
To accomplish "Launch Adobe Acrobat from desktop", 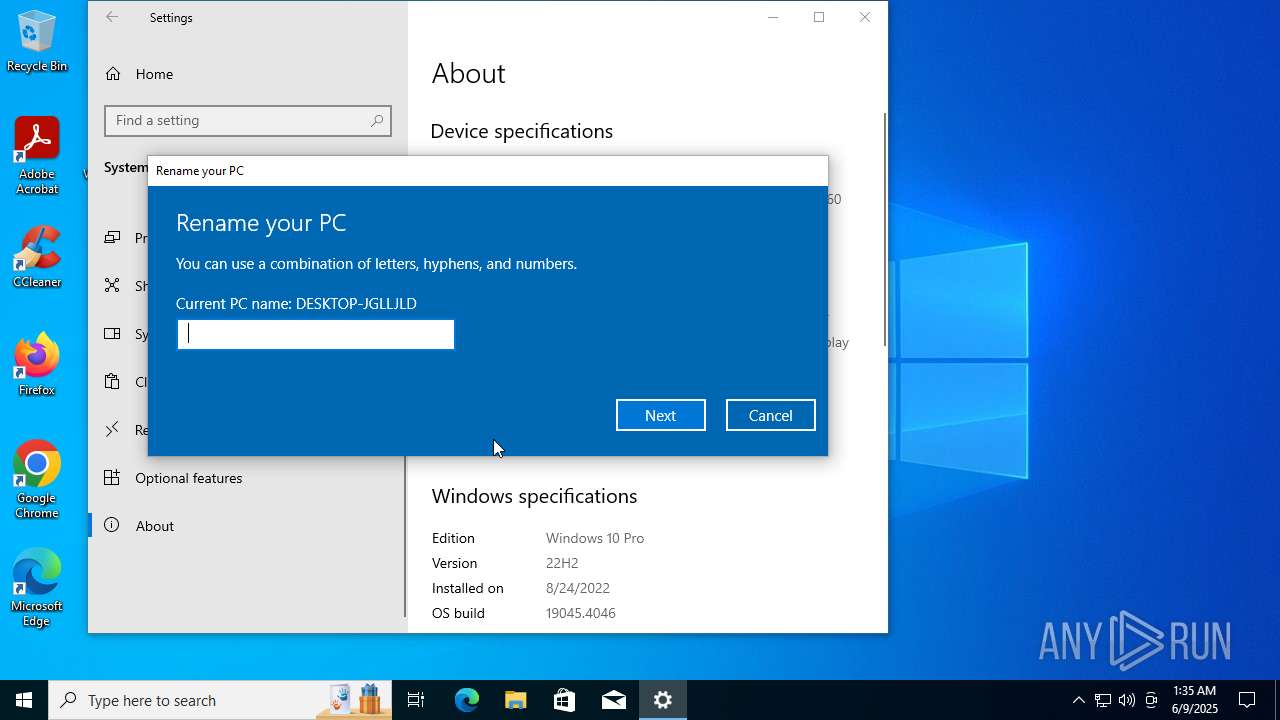I will pyautogui.click(x=37, y=156).
